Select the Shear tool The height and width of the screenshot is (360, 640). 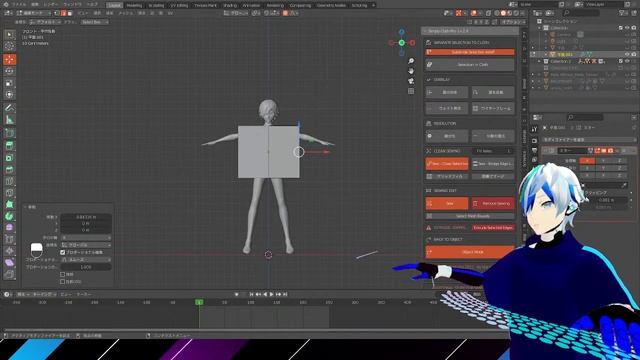coord(9,263)
